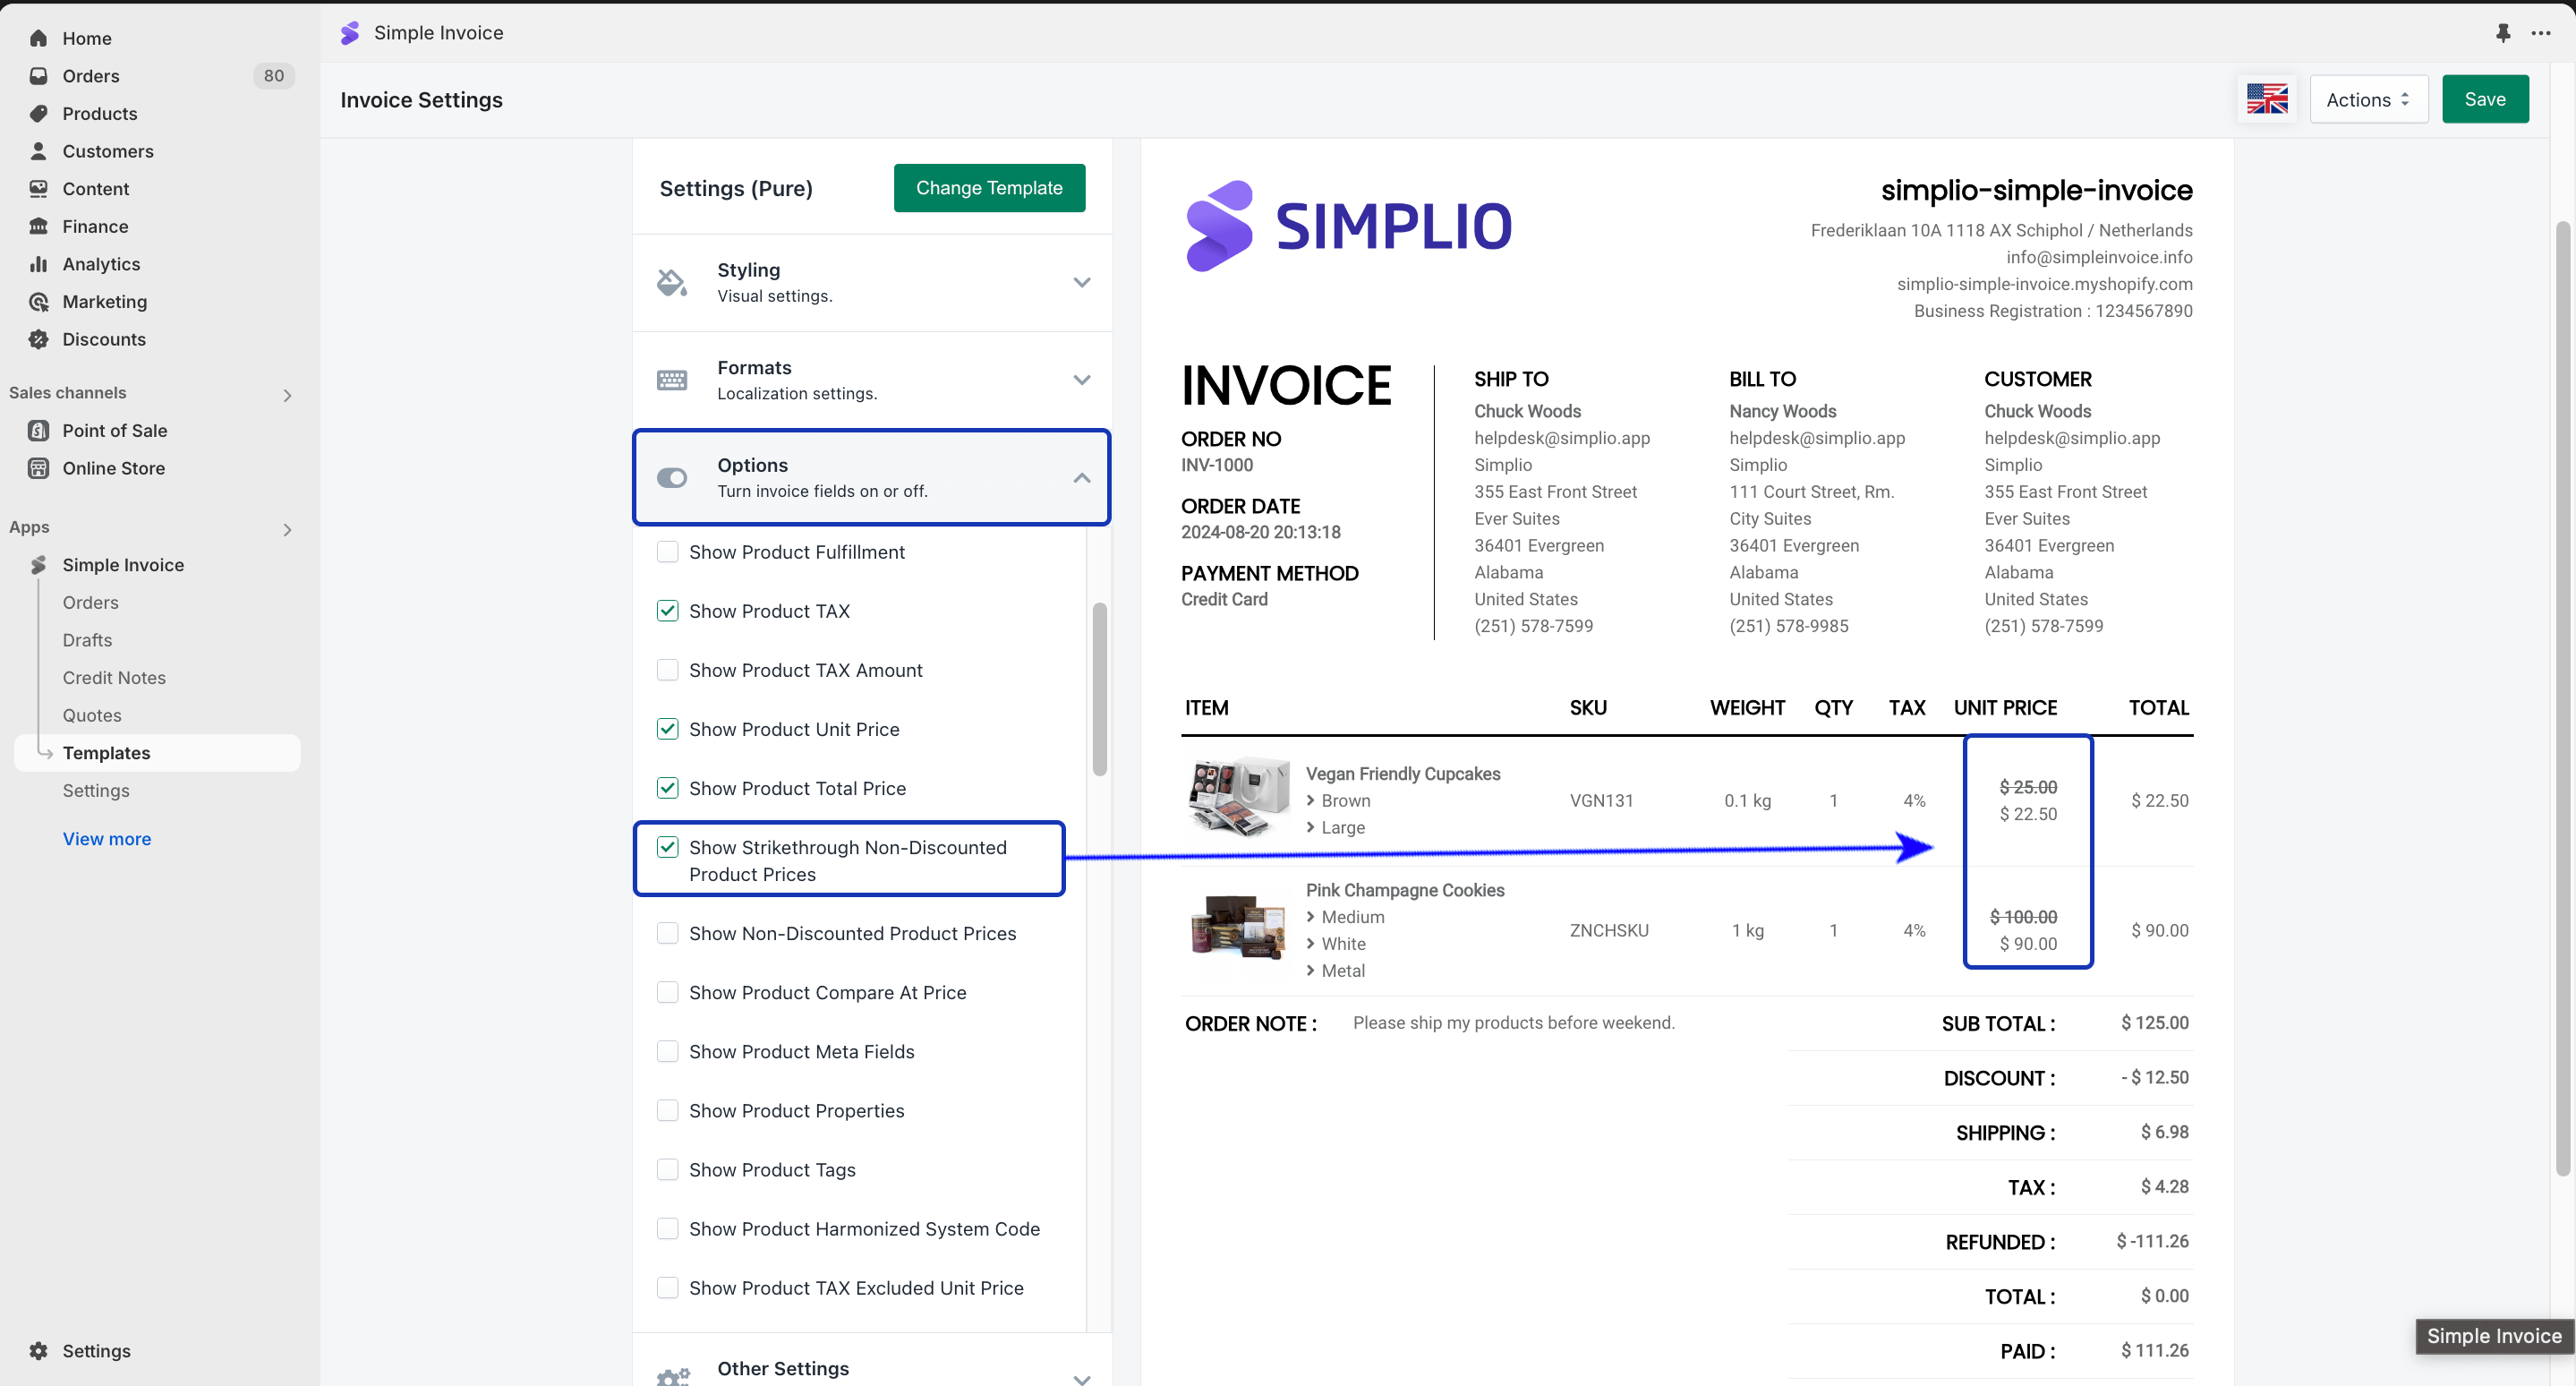Click the View more link
Image resolution: width=2576 pixels, height=1386 pixels.
[x=107, y=839]
